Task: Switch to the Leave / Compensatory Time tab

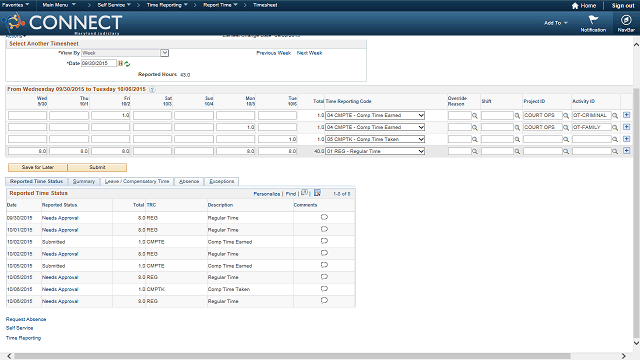Action: (x=137, y=181)
